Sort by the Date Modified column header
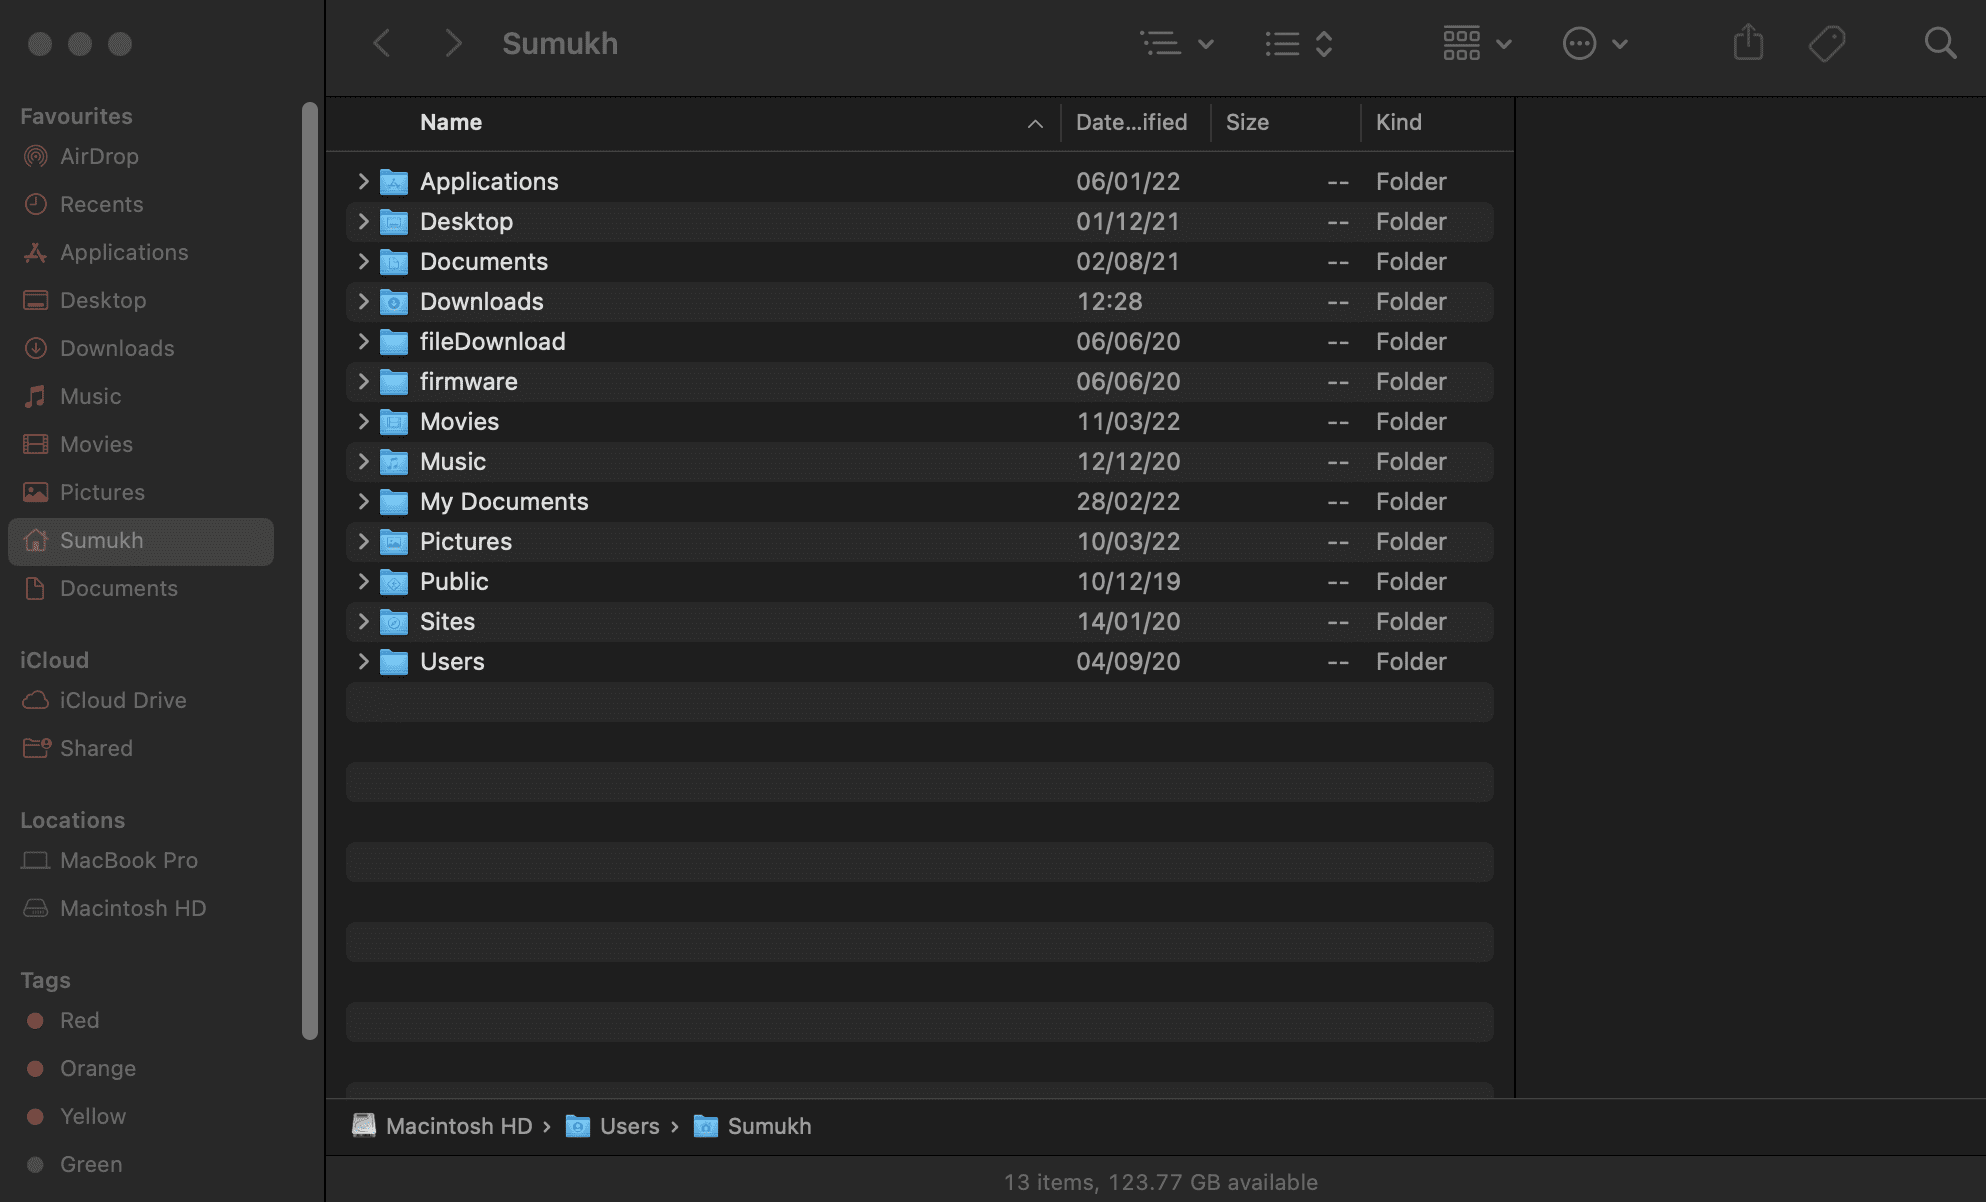The width and height of the screenshot is (1986, 1202). click(1132, 122)
